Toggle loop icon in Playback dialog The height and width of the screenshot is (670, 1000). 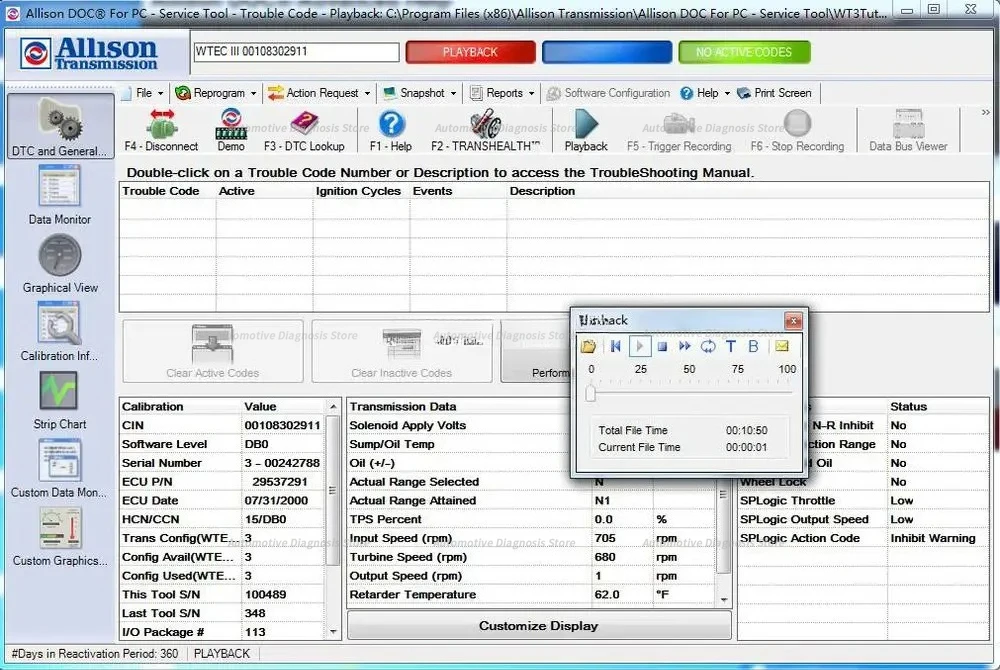(x=708, y=346)
